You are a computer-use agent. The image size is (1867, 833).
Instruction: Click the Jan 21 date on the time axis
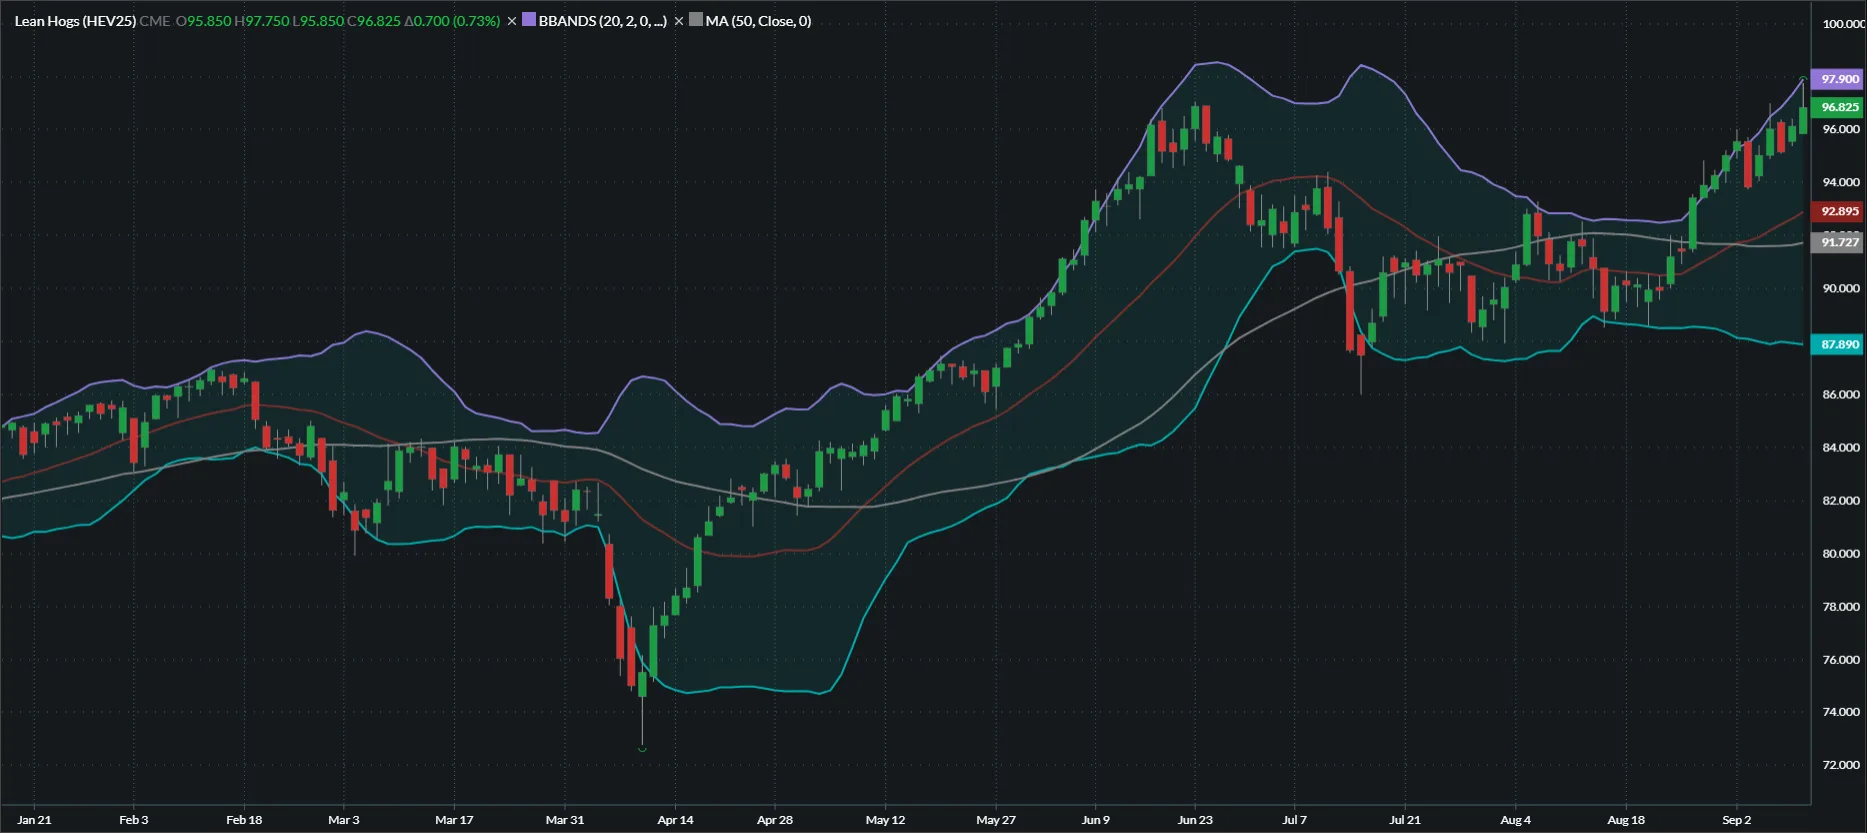pyautogui.click(x=34, y=820)
